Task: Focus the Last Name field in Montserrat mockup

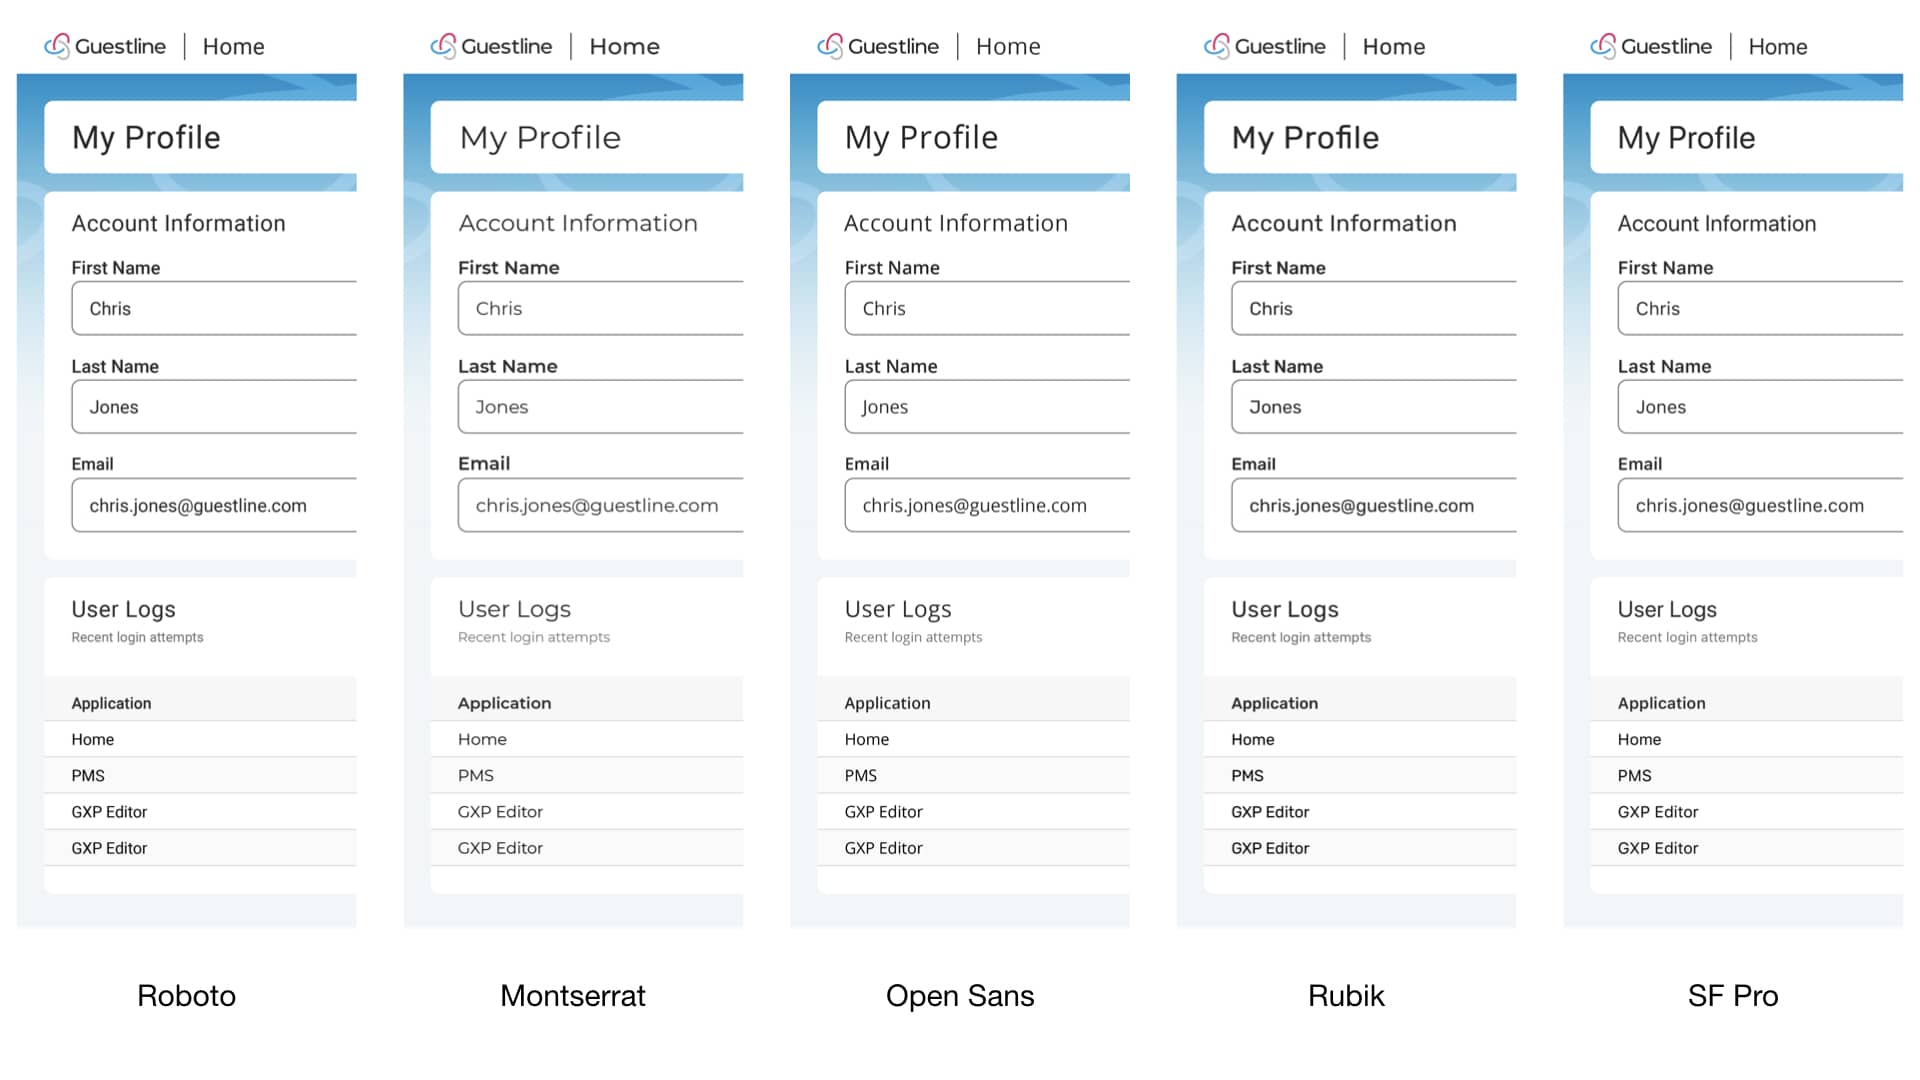Action: 600,406
